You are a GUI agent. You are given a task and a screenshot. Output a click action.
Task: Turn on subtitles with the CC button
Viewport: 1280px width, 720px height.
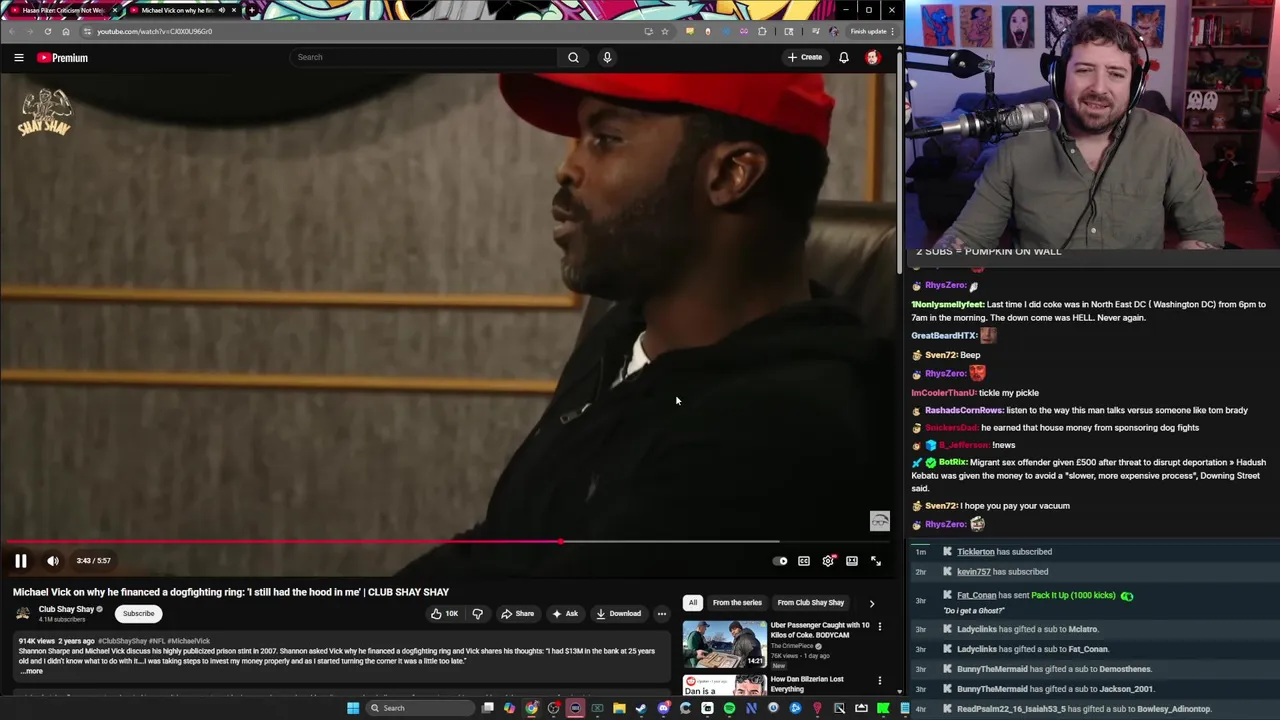[x=804, y=561]
